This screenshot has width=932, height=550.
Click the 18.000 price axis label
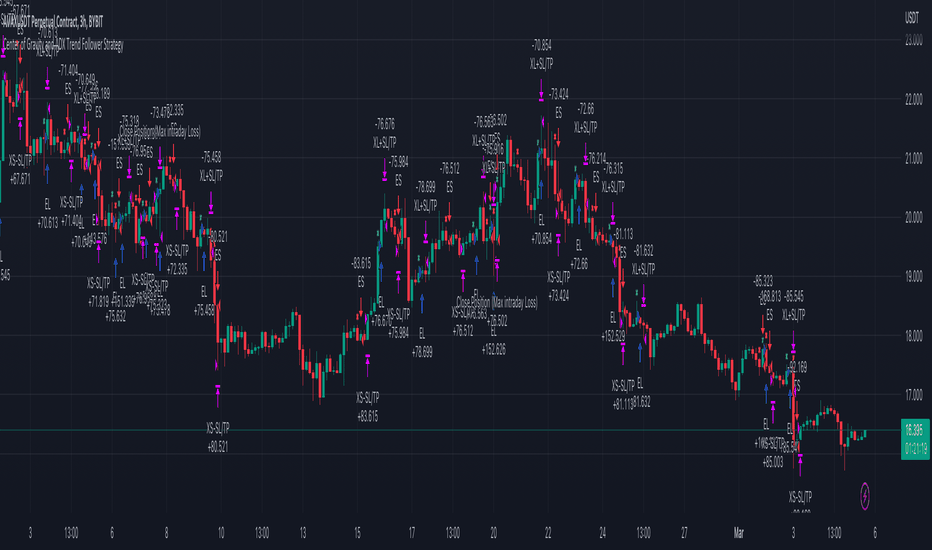(x=913, y=336)
